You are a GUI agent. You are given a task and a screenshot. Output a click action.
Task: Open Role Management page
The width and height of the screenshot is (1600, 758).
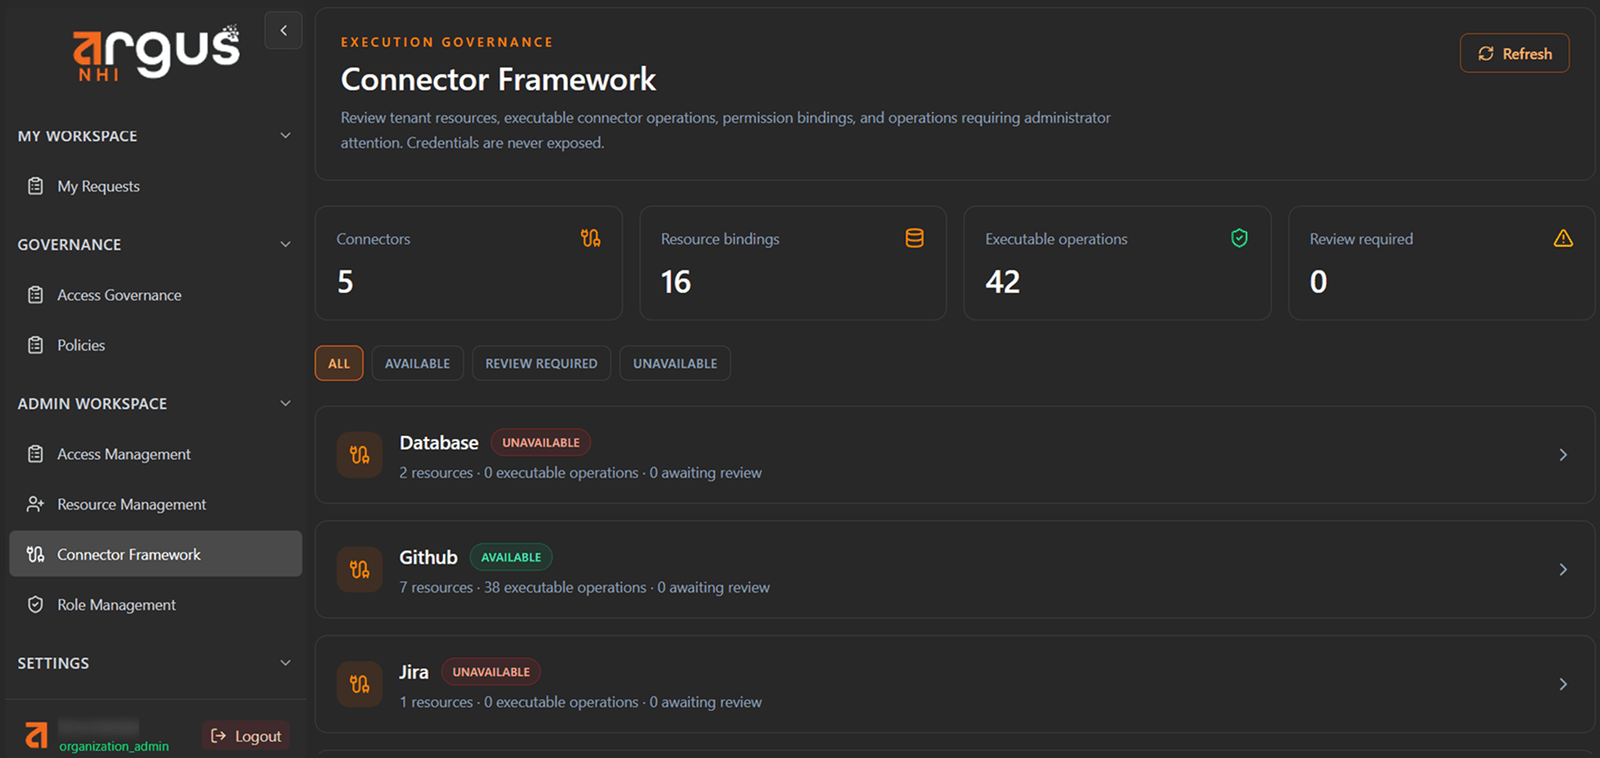tap(156, 605)
